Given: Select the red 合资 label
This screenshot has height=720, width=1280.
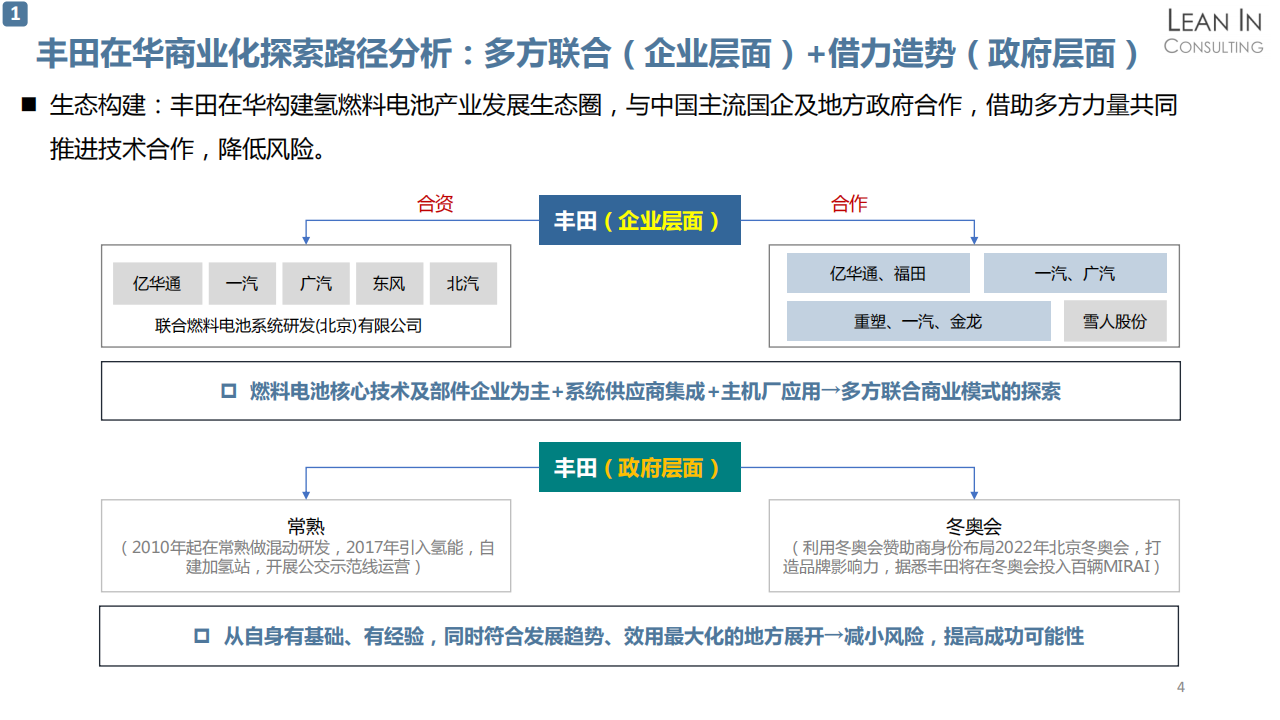Looking at the screenshot, I should pos(435,204).
